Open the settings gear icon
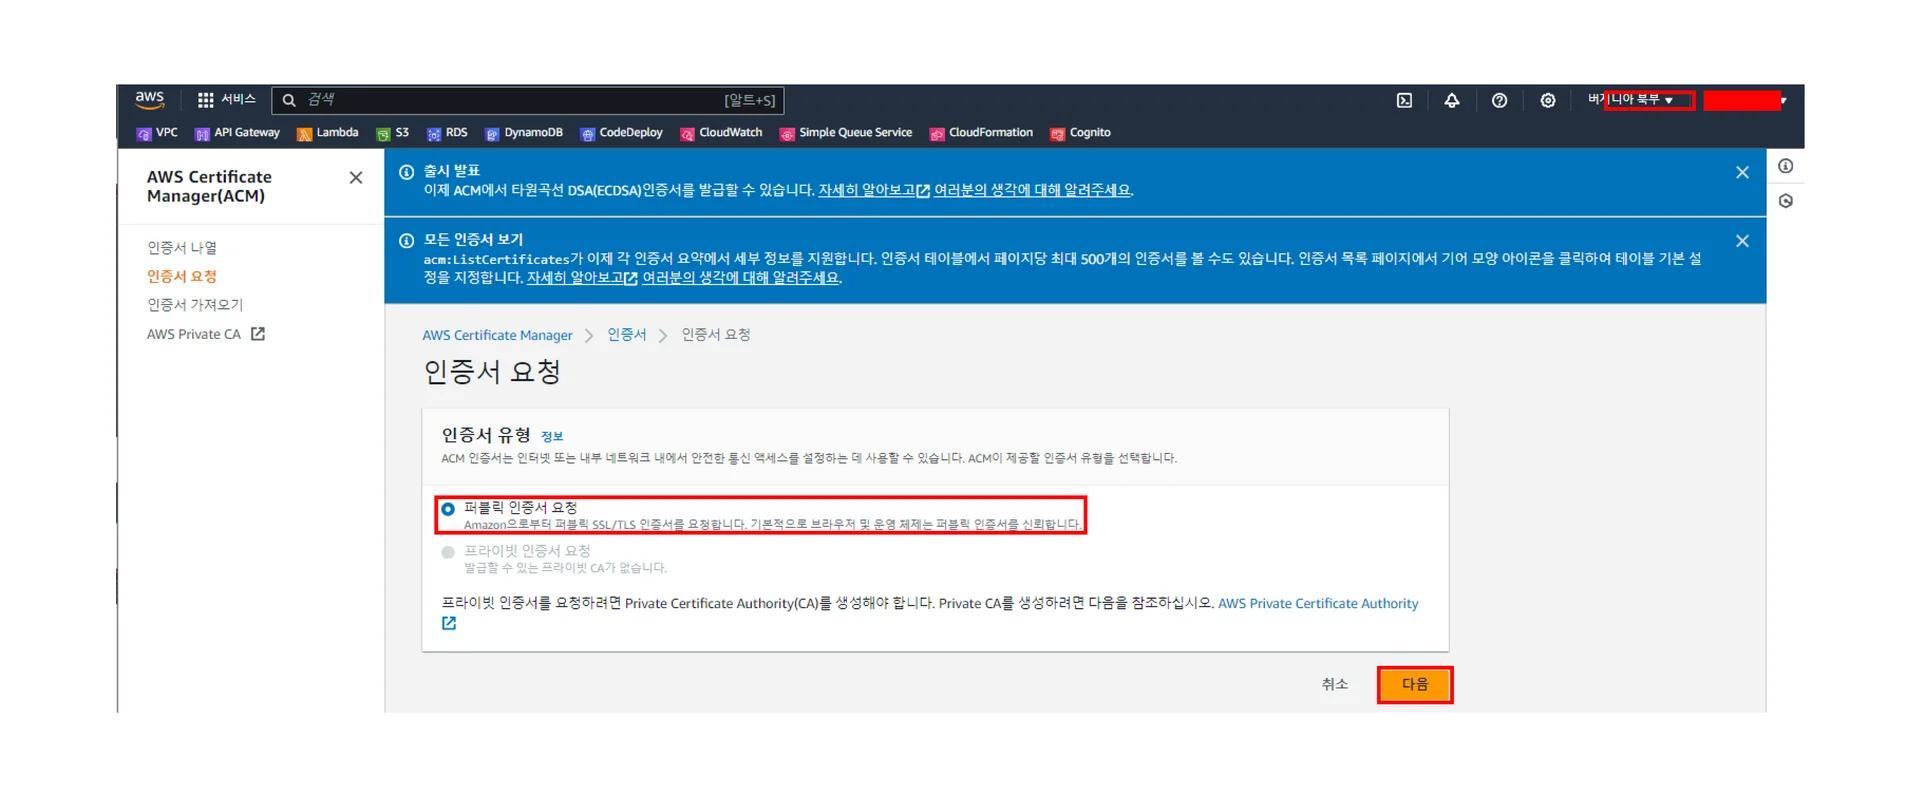The height and width of the screenshot is (797, 1920). 1547,100
